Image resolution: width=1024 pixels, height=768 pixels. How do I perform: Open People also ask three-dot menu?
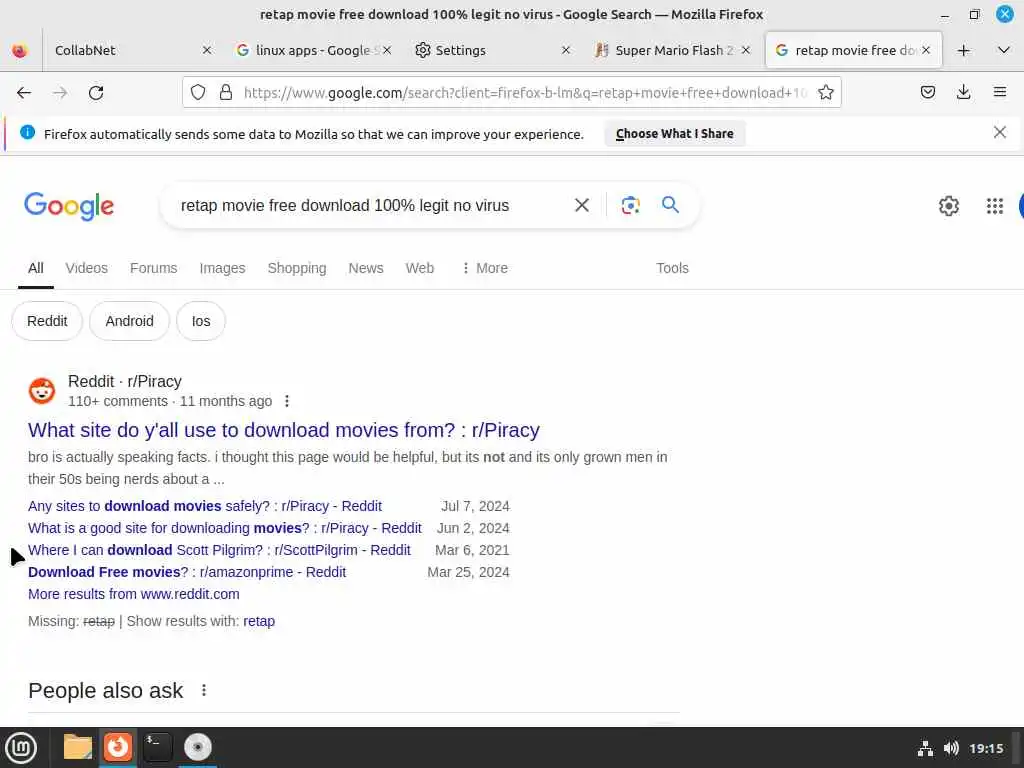pos(204,690)
